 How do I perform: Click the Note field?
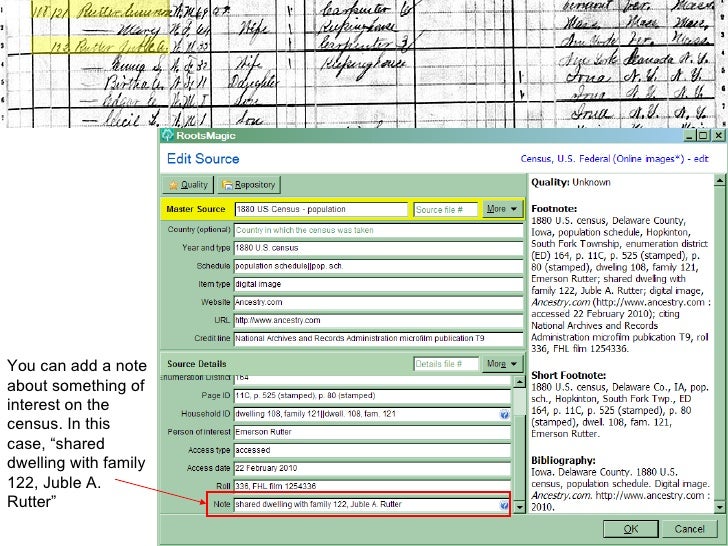click(372, 504)
